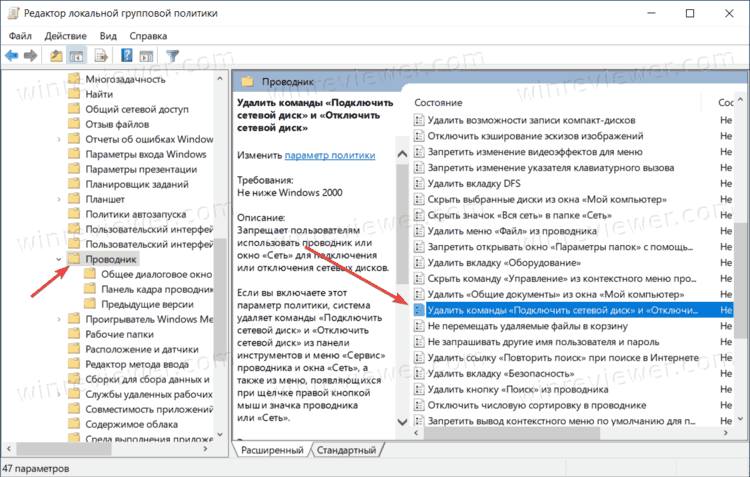
Task: Click policy list horizontal scrollbar thumb
Action: 512,433
